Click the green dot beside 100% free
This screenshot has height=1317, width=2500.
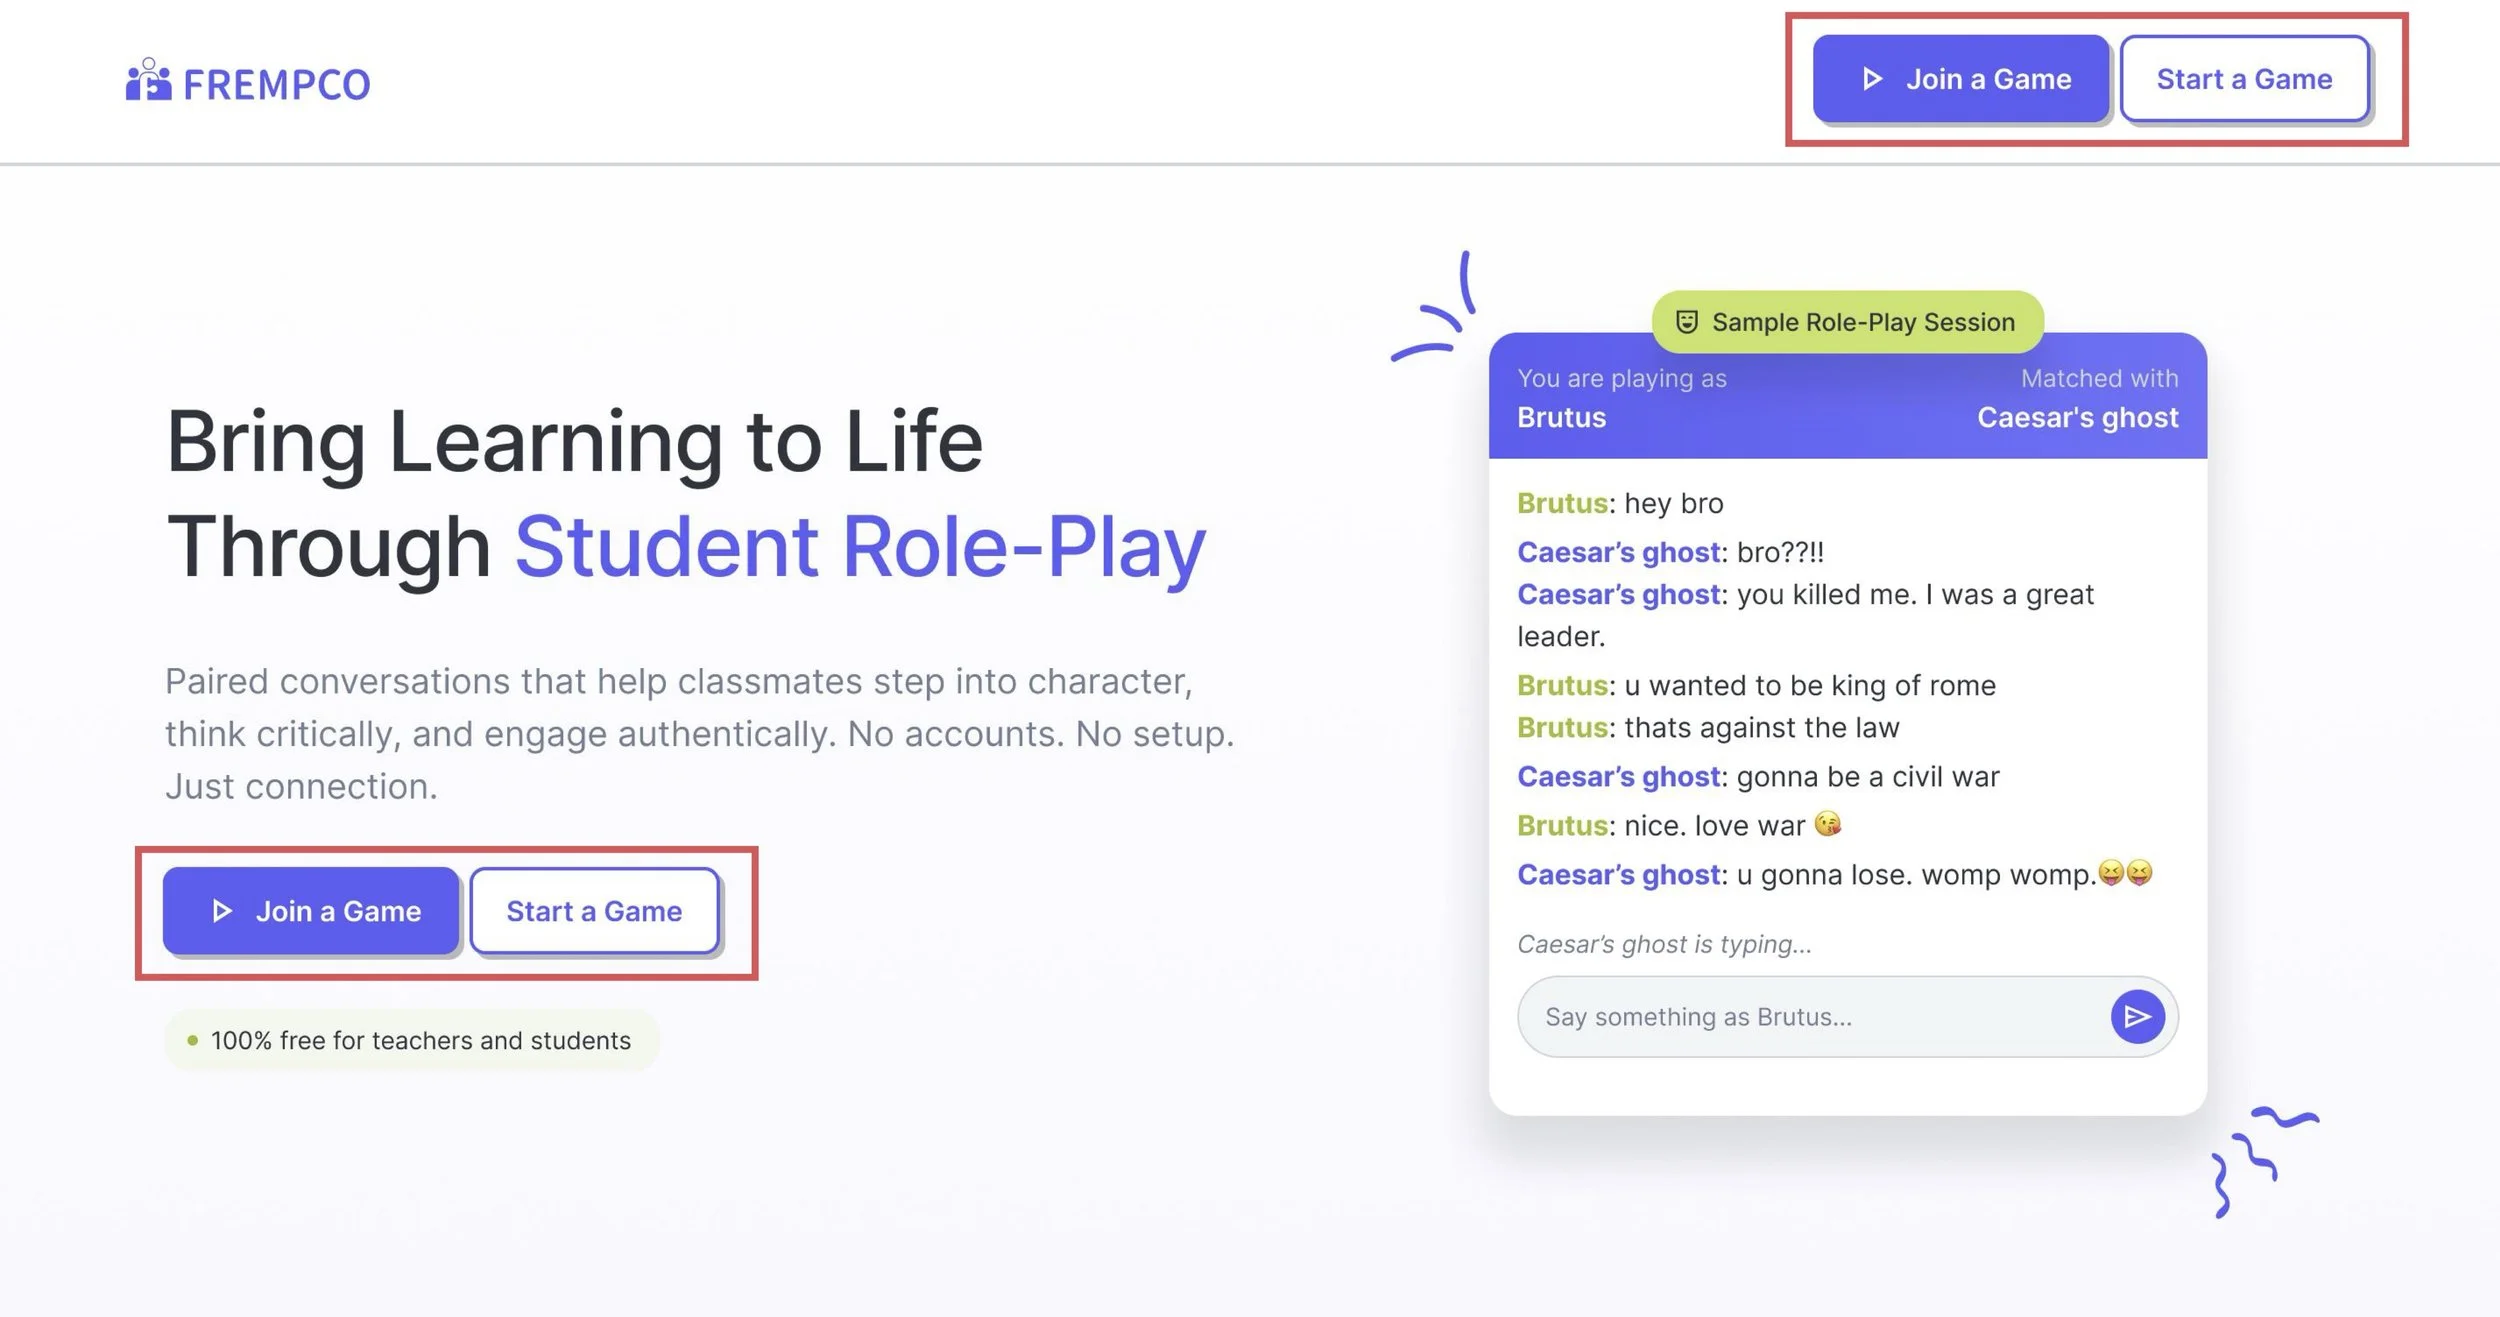(193, 1040)
